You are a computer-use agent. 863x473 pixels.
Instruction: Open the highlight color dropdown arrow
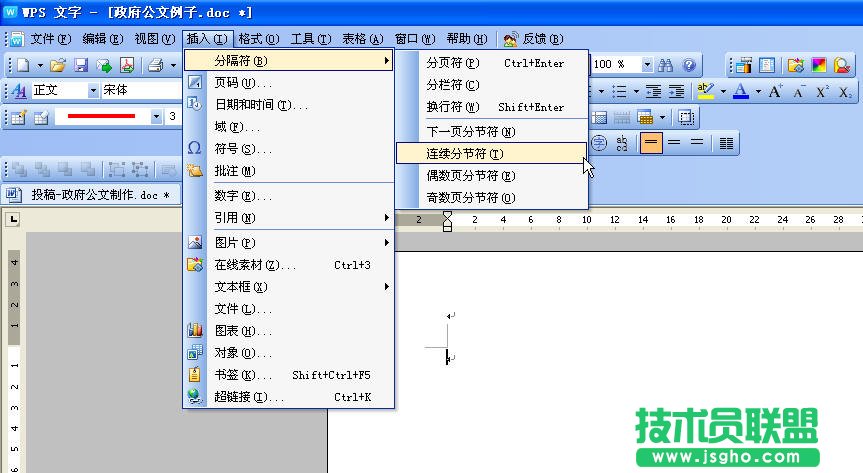(723, 91)
